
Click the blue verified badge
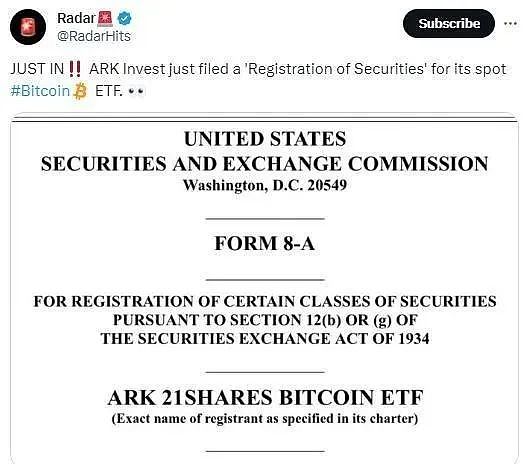coord(124,18)
